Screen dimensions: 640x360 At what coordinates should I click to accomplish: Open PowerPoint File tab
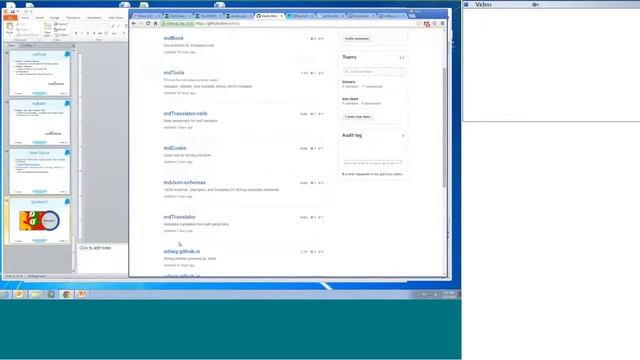(10, 18)
